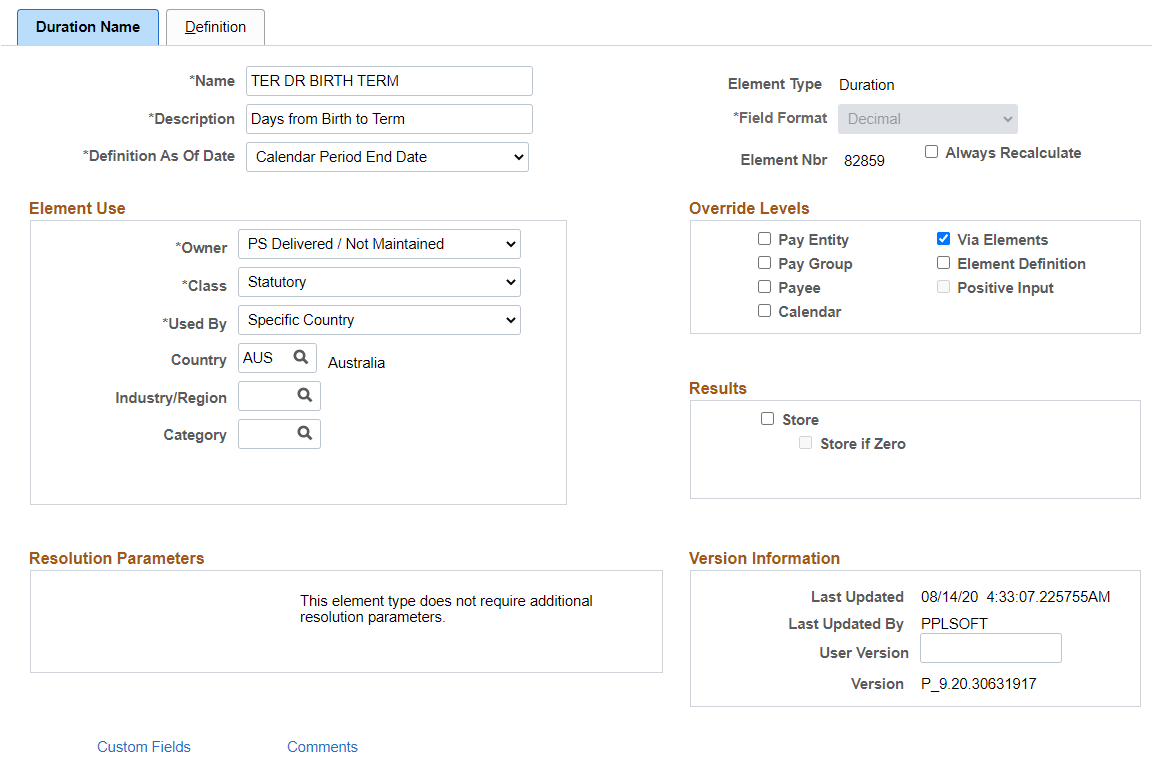Click the User Version input field
The width and height of the screenshot is (1152, 759).
tap(990, 648)
